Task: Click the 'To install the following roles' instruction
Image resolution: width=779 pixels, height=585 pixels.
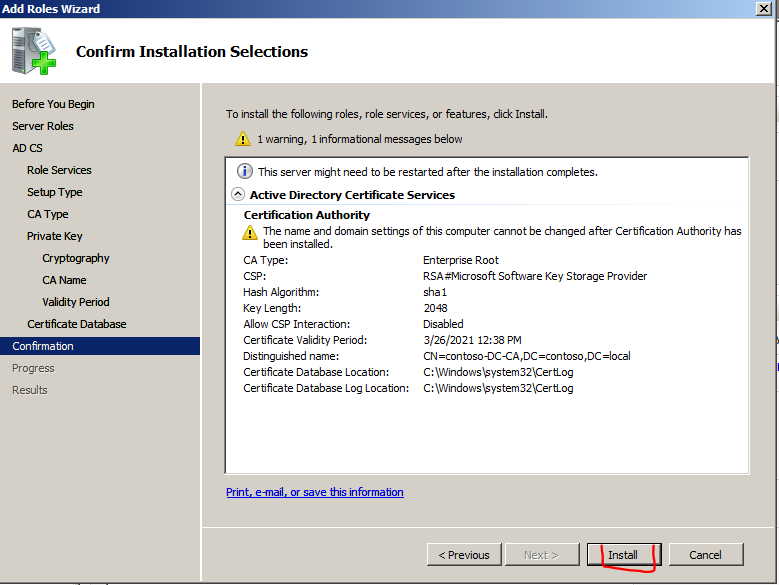Action: tap(387, 114)
